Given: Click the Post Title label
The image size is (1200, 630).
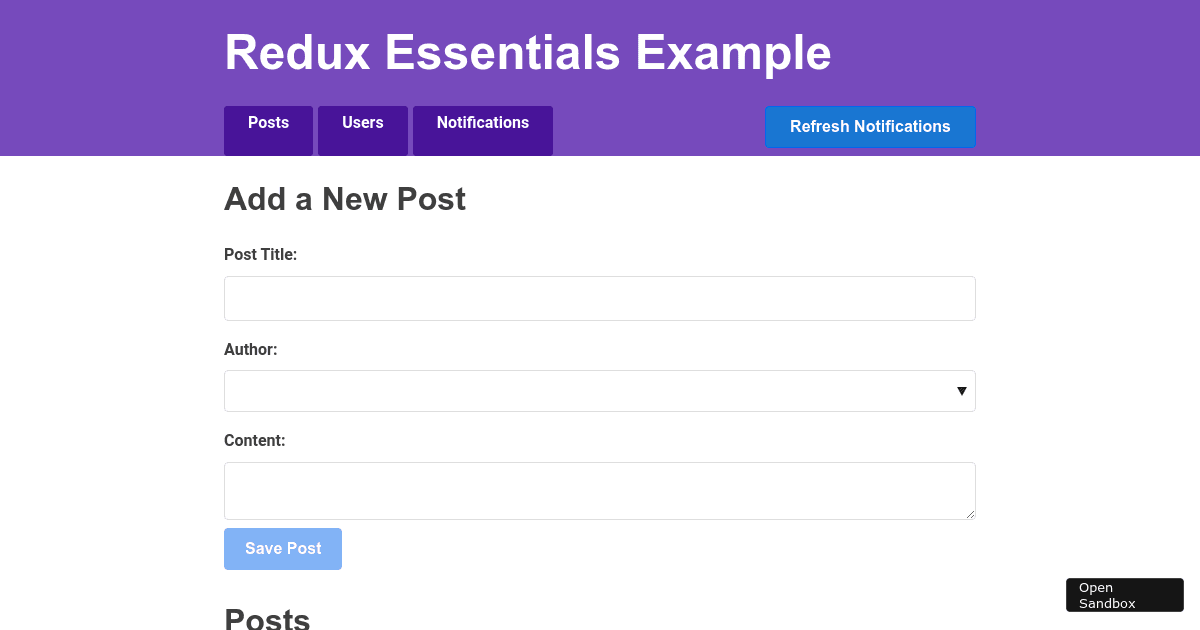Looking at the screenshot, I should point(260,255).
